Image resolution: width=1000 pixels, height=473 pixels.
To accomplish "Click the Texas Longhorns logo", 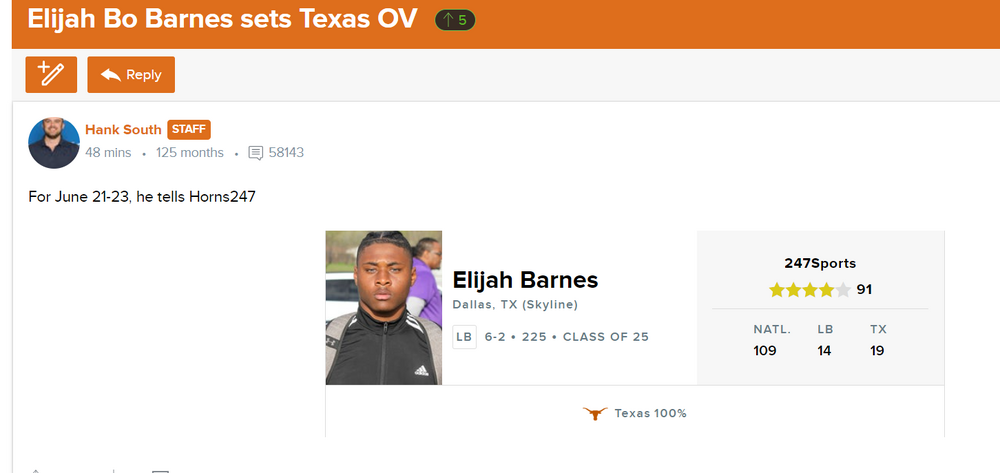I will coord(595,413).
